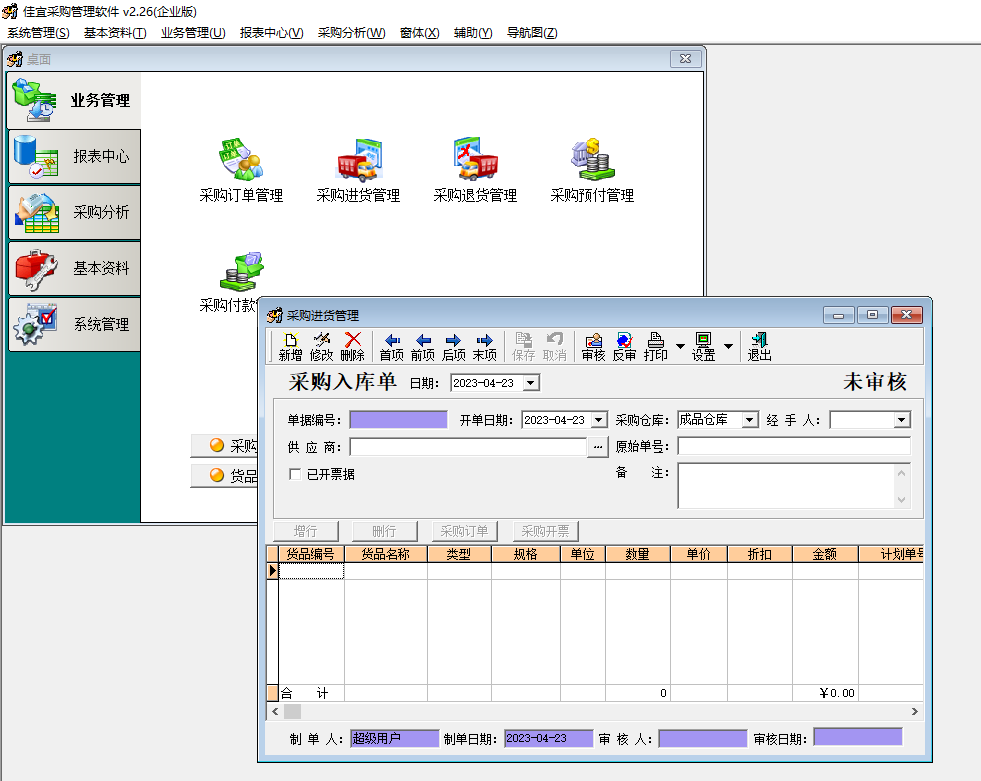Screen dimensions: 981x781
Task: Tick the 已开票据 checkbox
Action: (x=295, y=474)
